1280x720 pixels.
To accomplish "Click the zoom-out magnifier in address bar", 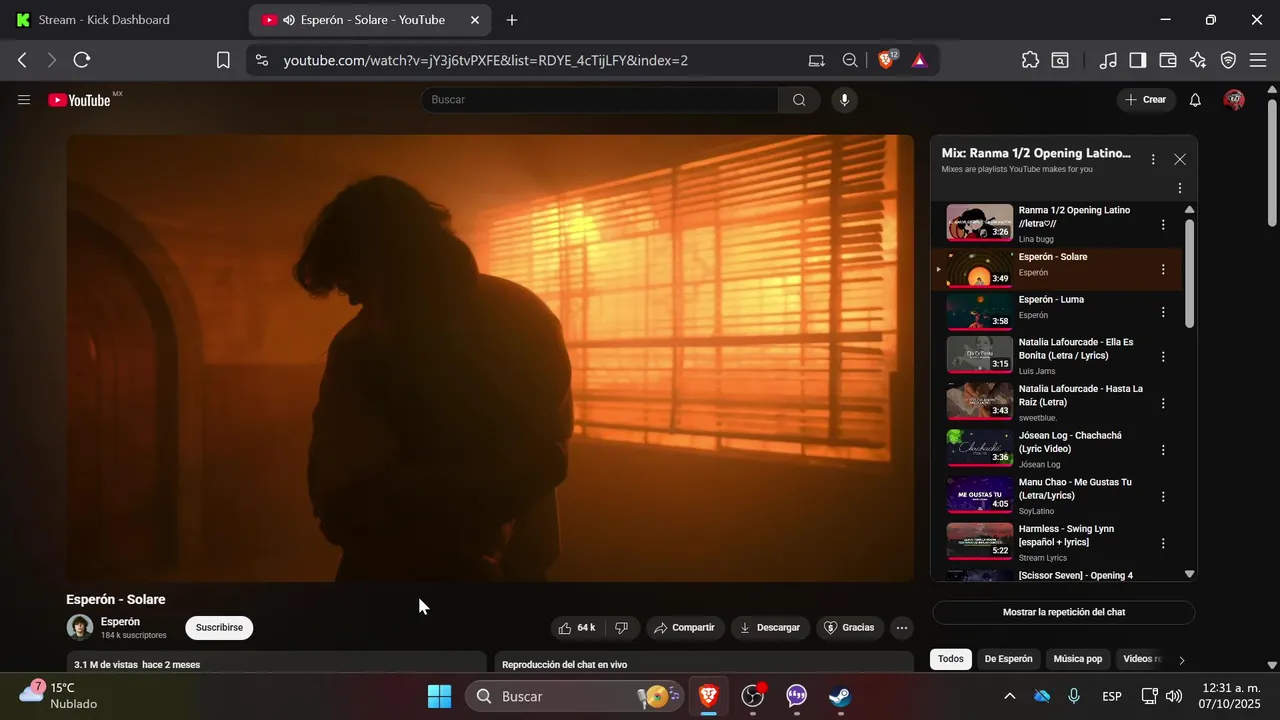I will coord(850,60).
